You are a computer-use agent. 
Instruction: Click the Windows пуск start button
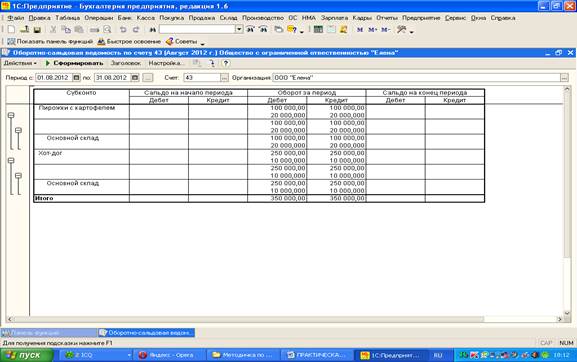[27, 355]
